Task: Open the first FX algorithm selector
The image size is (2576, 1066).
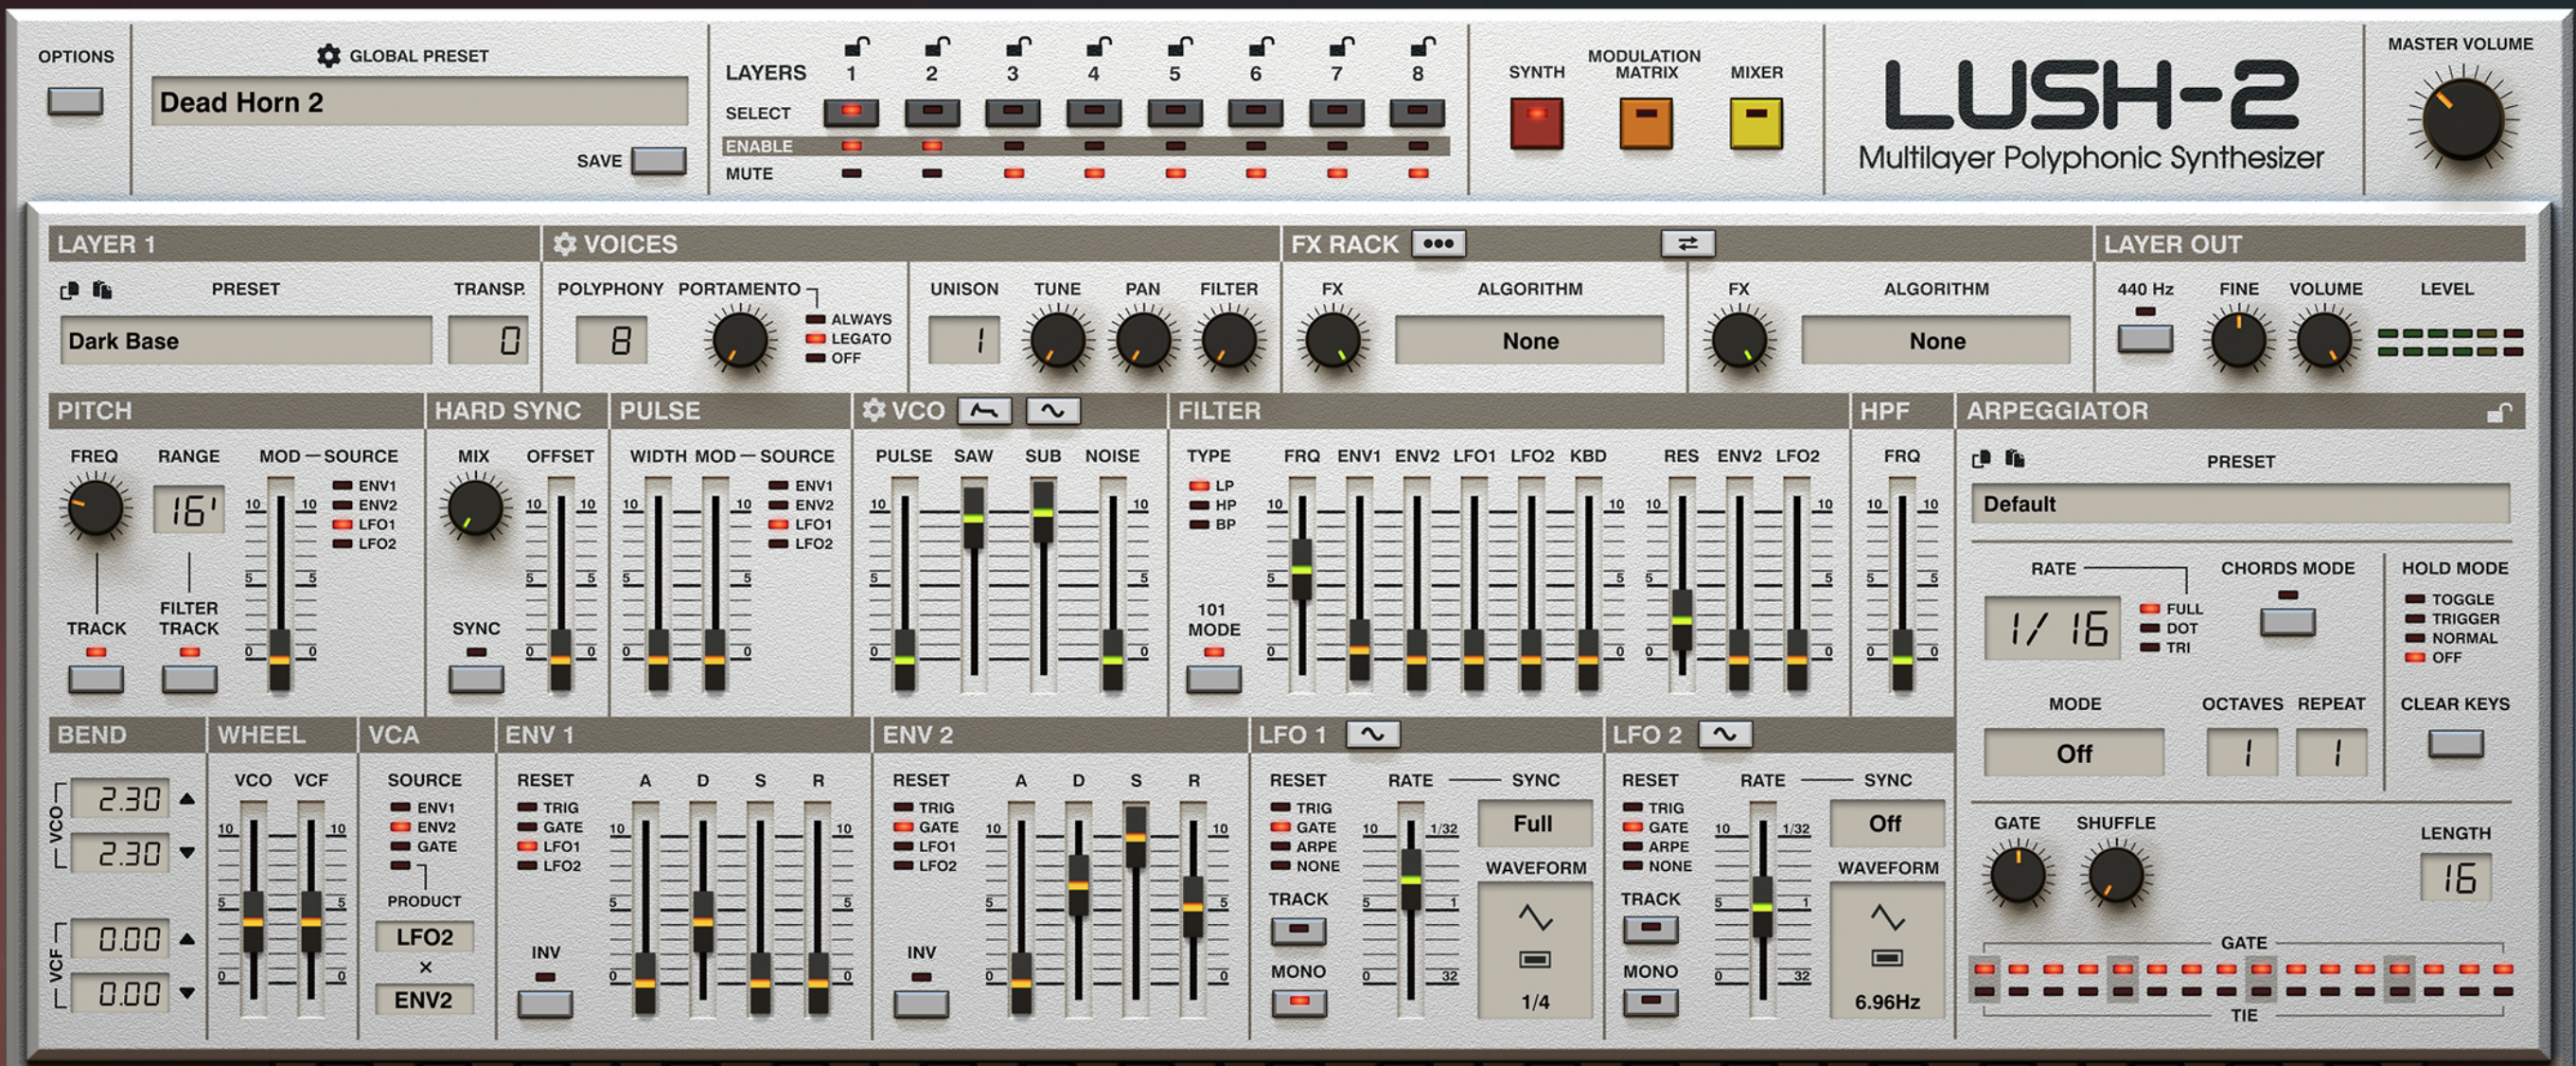Action: [x=1530, y=341]
